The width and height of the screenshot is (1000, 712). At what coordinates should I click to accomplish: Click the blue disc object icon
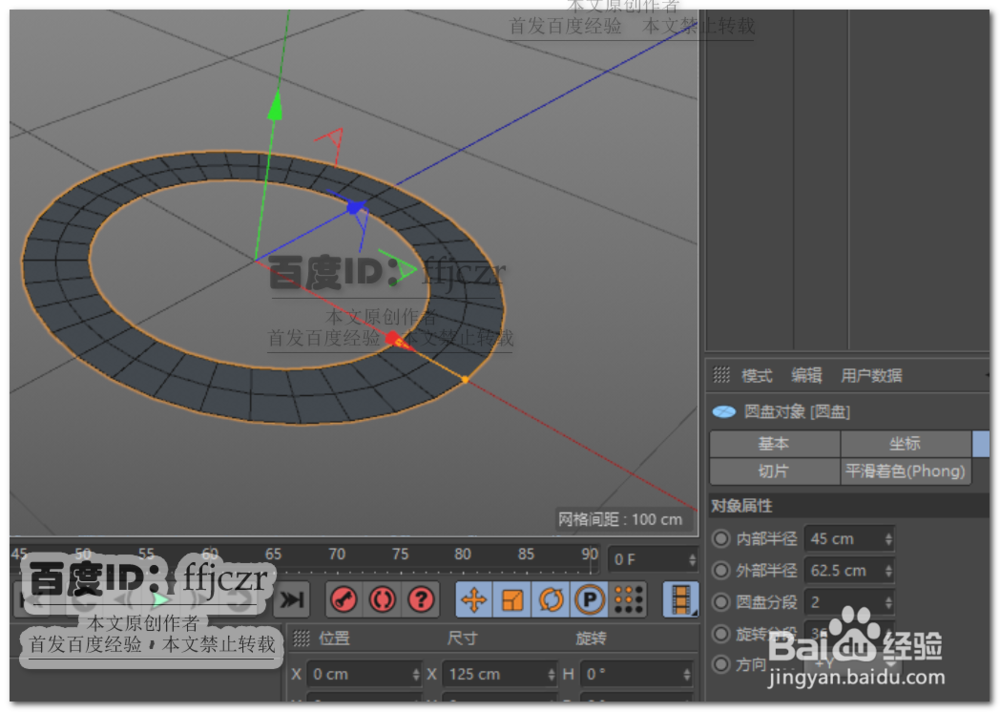[724, 412]
